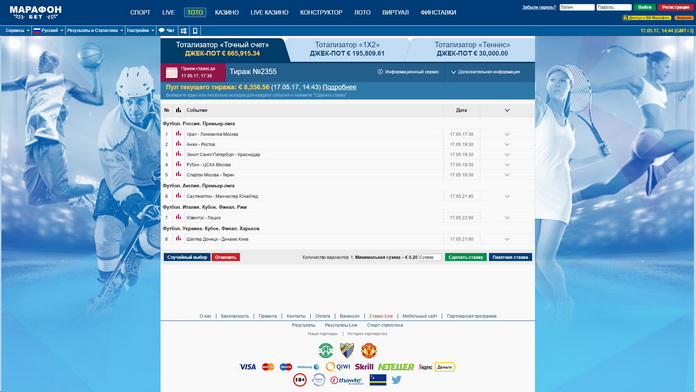Expand outcomes for Шахтер Донецк - Динамо Киев
Viewport: 696px width, 392px height.
coord(507,239)
